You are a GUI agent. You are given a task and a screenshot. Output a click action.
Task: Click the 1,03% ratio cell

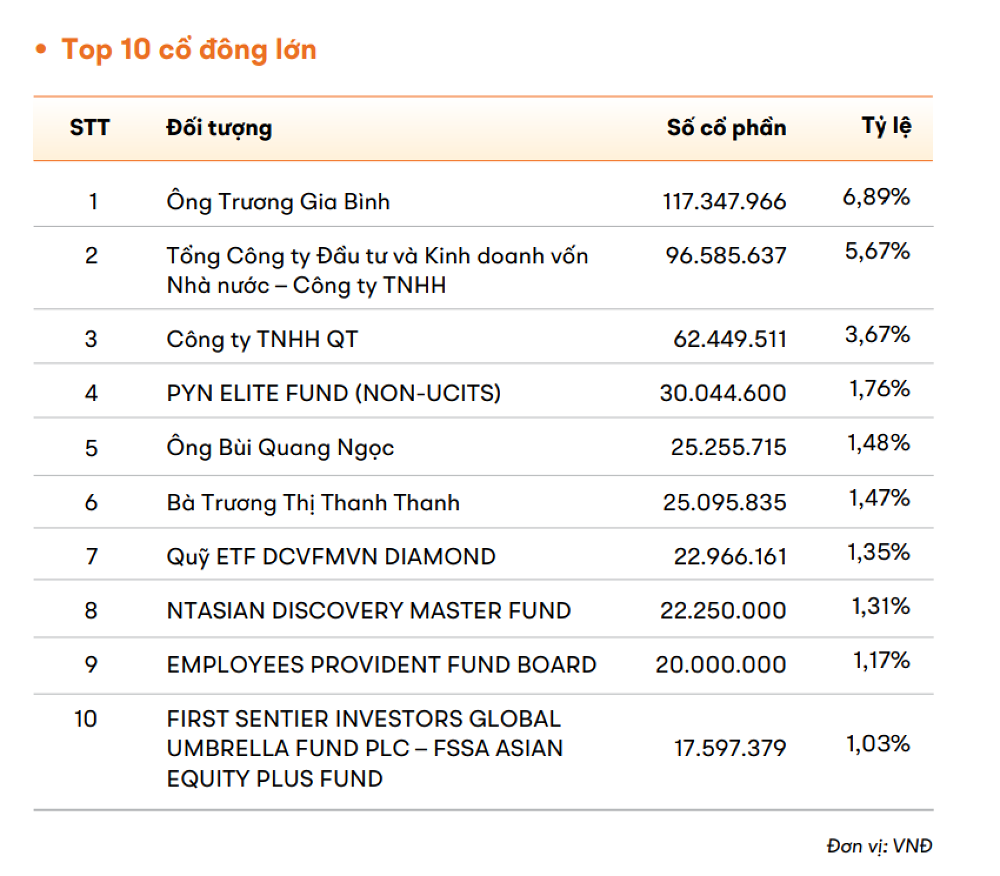coord(877,744)
